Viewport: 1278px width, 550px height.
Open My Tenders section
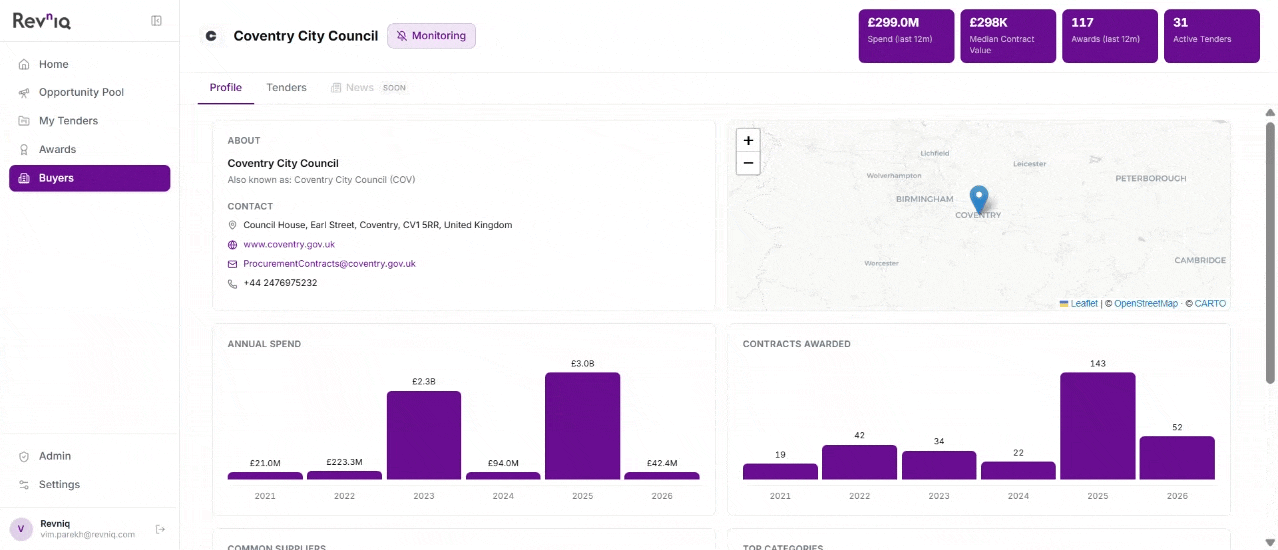90,121
